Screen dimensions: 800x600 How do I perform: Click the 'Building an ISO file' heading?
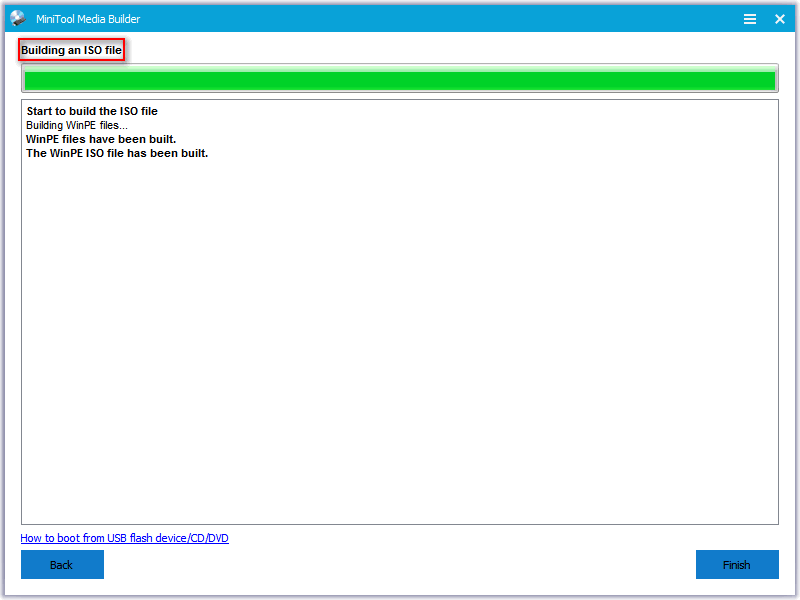[x=71, y=50]
